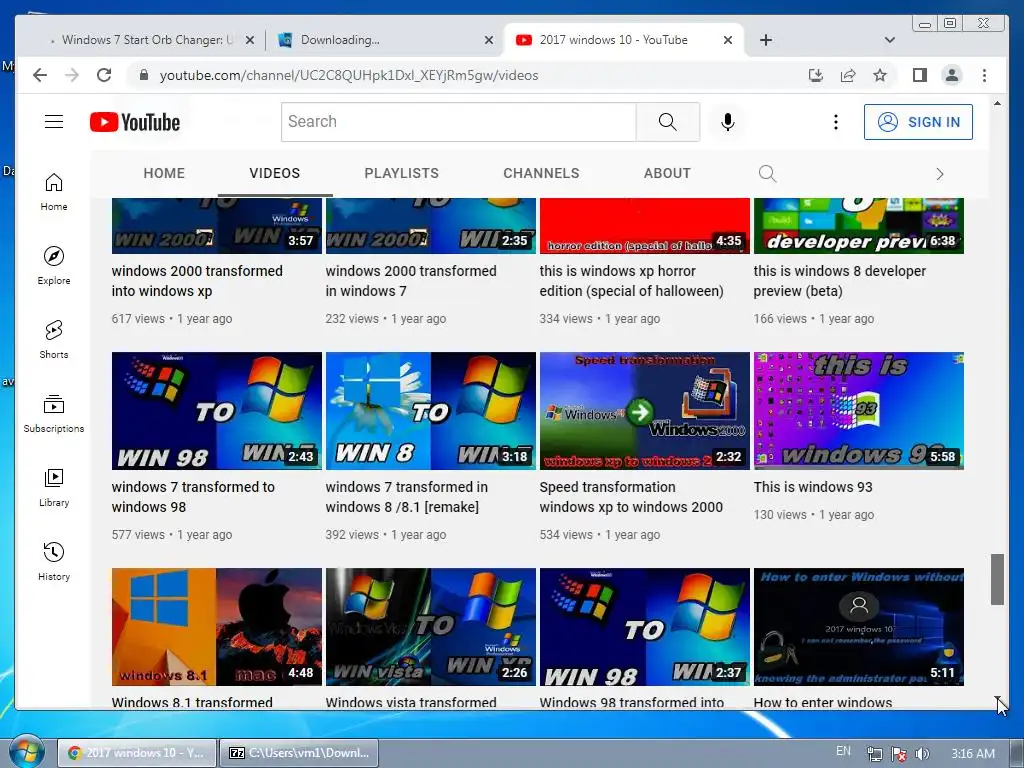Open 7-Zip window in taskbar
1024x768 pixels.
pyautogui.click(x=299, y=753)
